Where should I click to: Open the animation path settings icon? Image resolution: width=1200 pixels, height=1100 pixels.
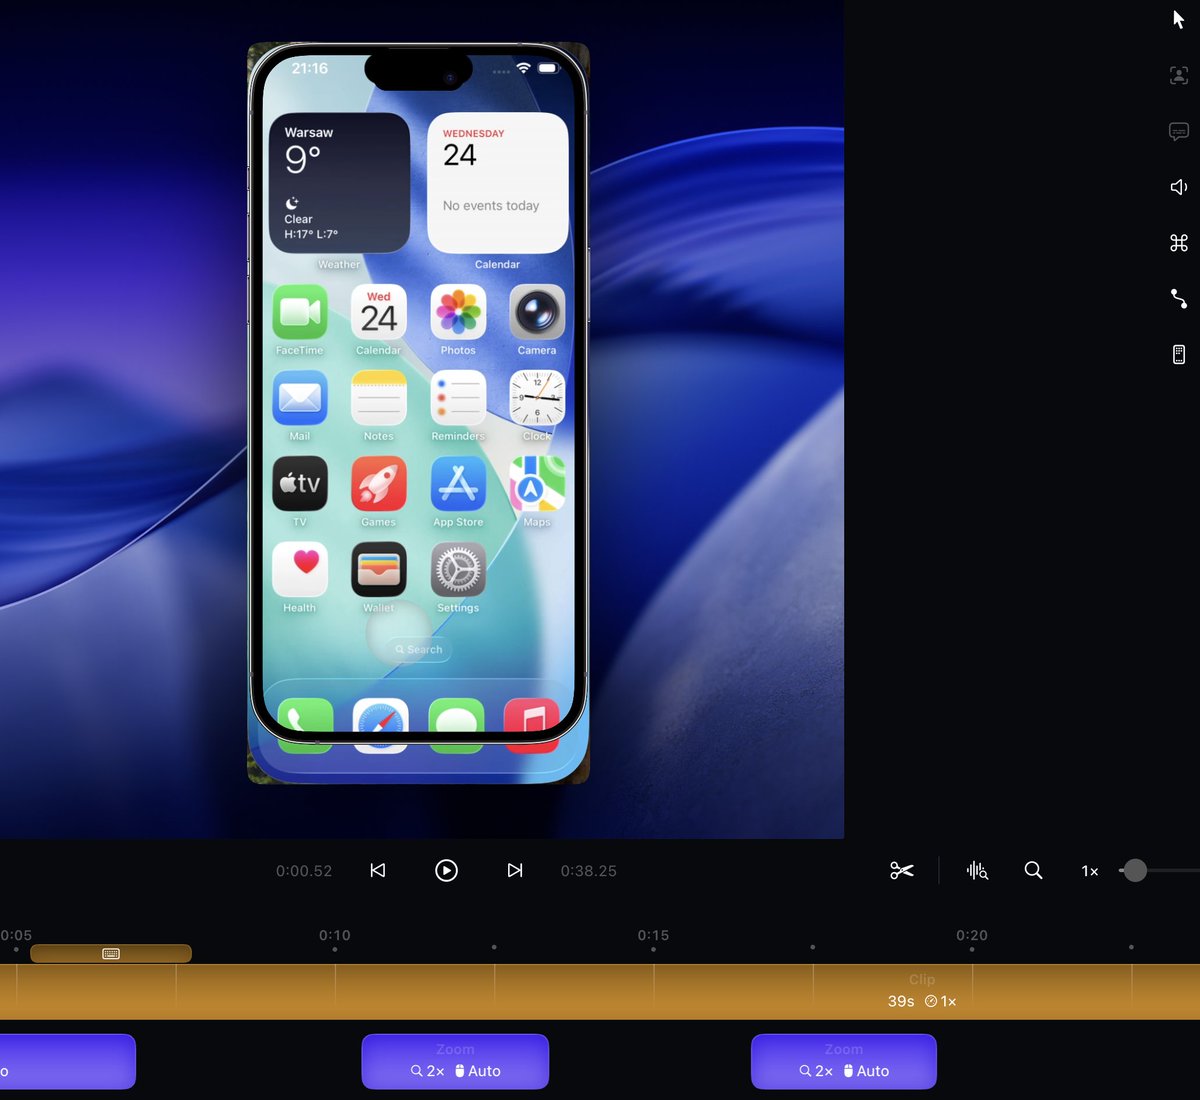click(x=1179, y=298)
